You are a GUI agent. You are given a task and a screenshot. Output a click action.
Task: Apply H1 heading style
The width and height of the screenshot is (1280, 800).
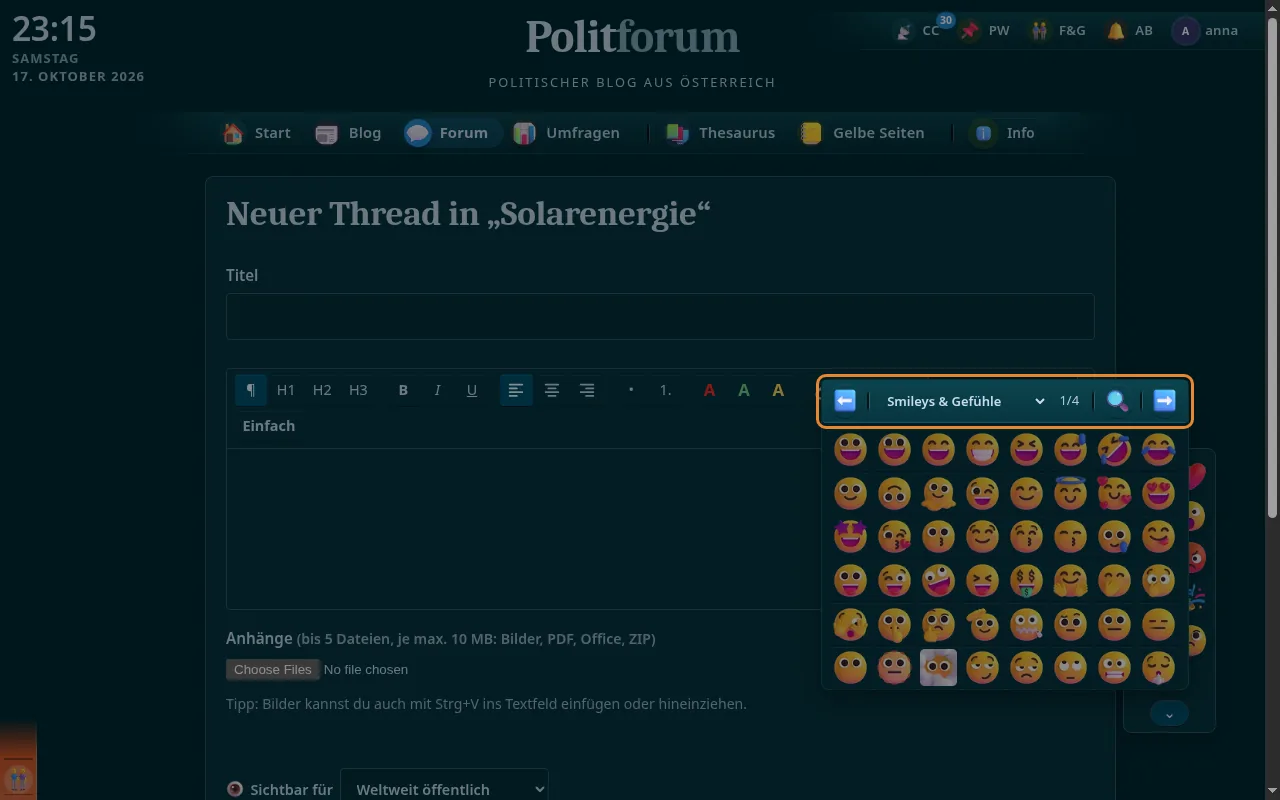(x=286, y=390)
